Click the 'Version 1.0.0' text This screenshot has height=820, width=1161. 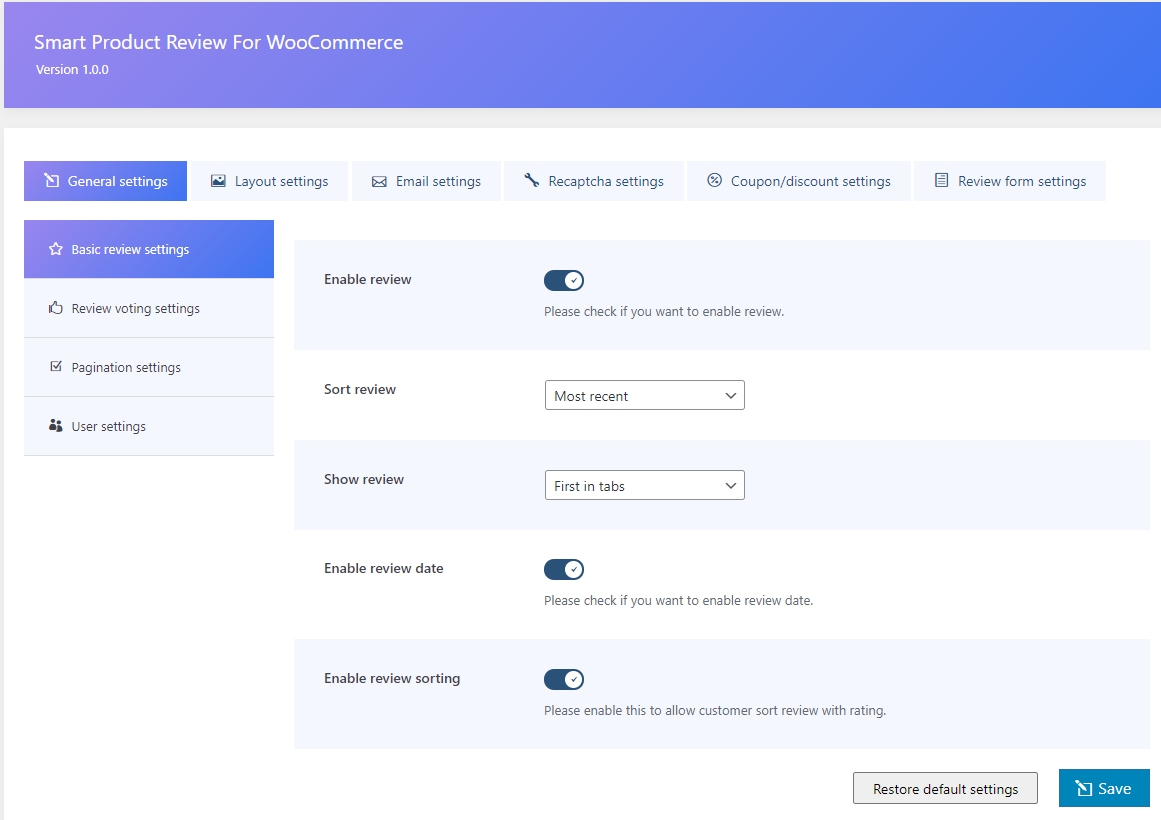coord(72,70)
